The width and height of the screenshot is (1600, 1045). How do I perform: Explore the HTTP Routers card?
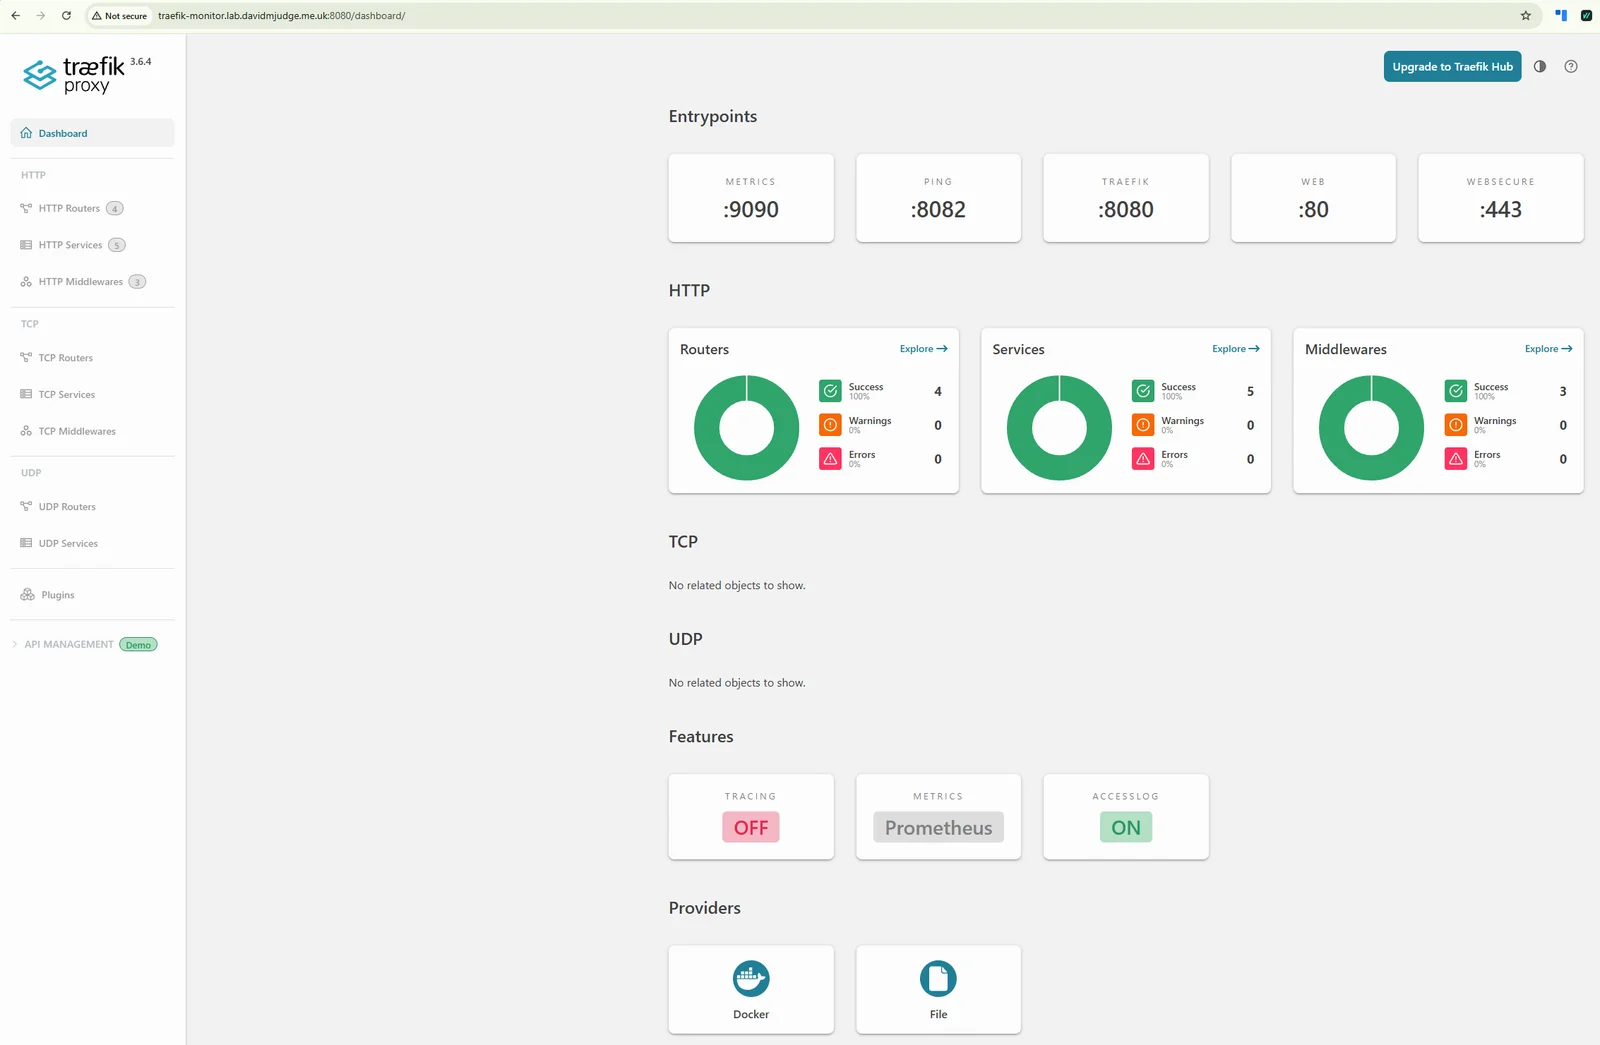point(923,349)
